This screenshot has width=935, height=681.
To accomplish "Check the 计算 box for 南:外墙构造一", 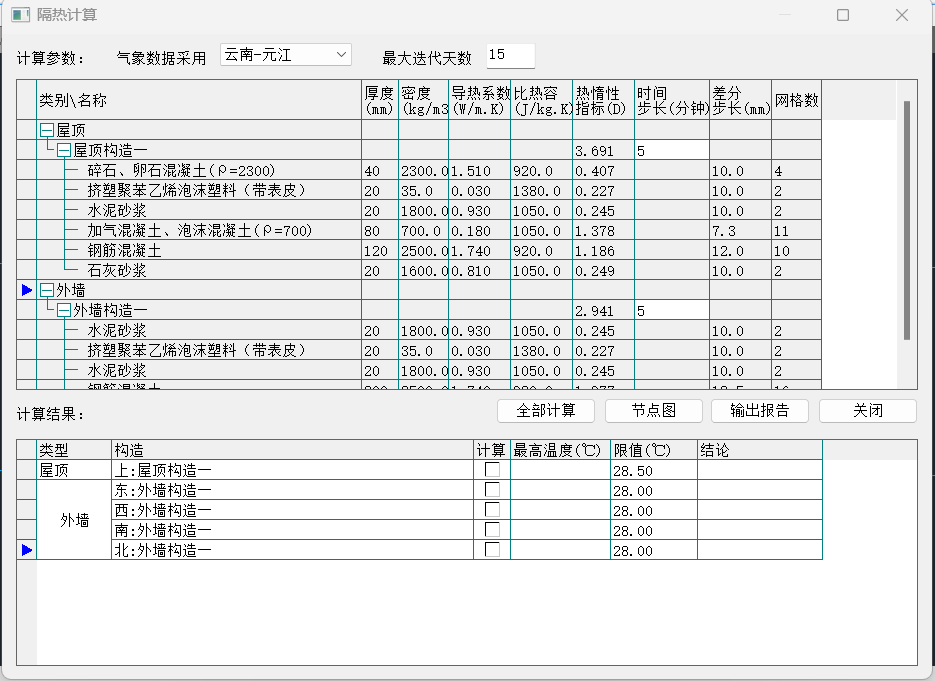I will pyautogui.click(x=492, y=530).
